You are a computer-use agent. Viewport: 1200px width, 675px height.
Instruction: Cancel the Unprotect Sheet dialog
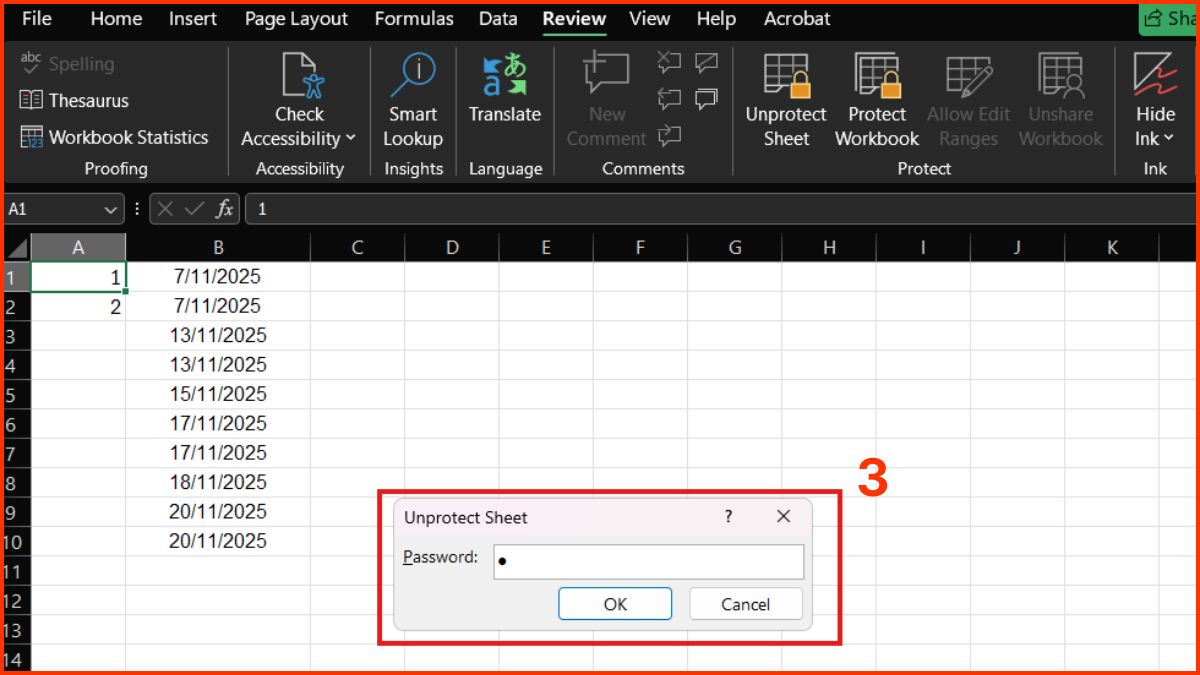(x=745, y=603)
